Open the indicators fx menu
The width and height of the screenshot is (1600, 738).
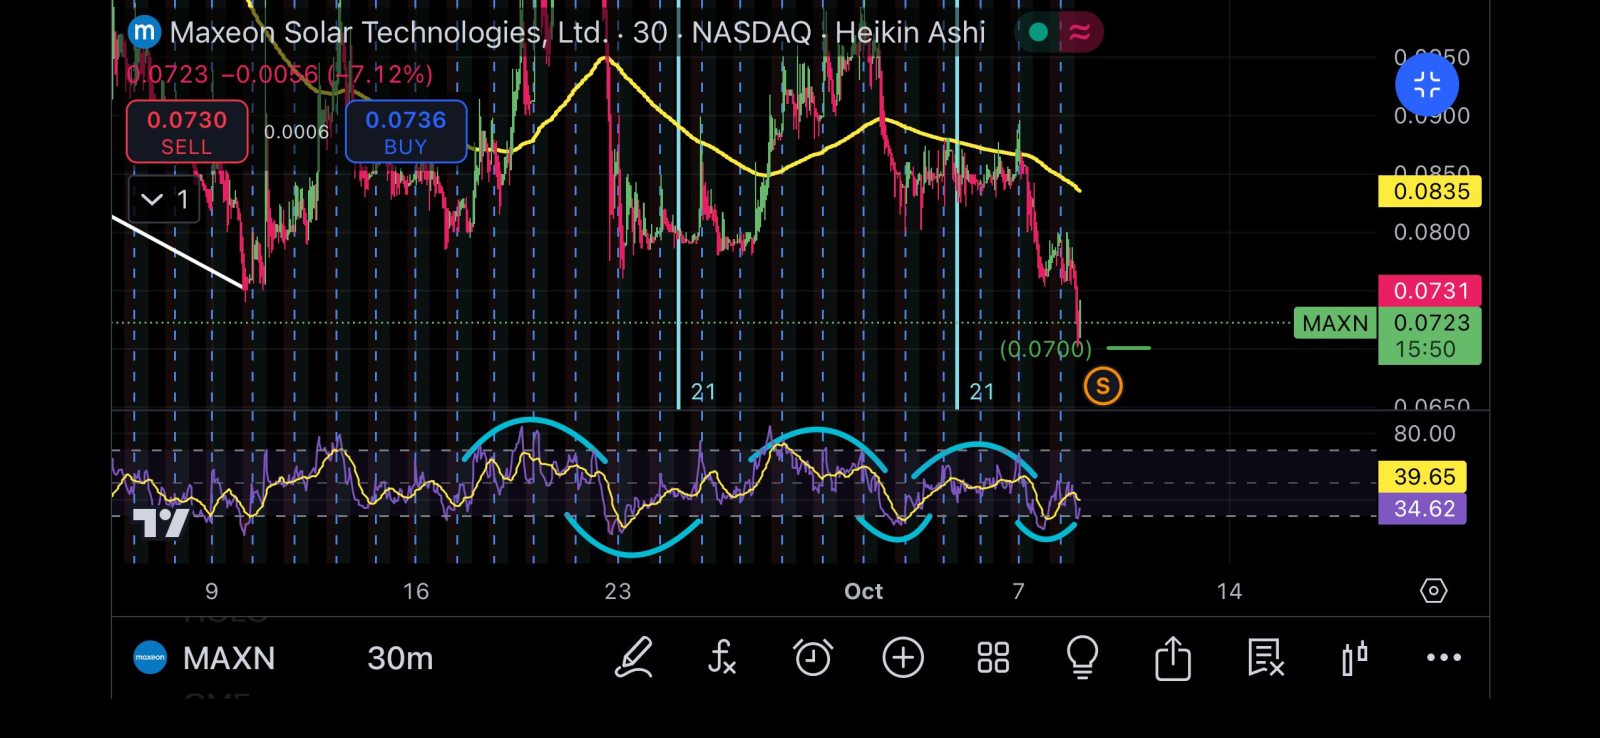click(722, 658)
